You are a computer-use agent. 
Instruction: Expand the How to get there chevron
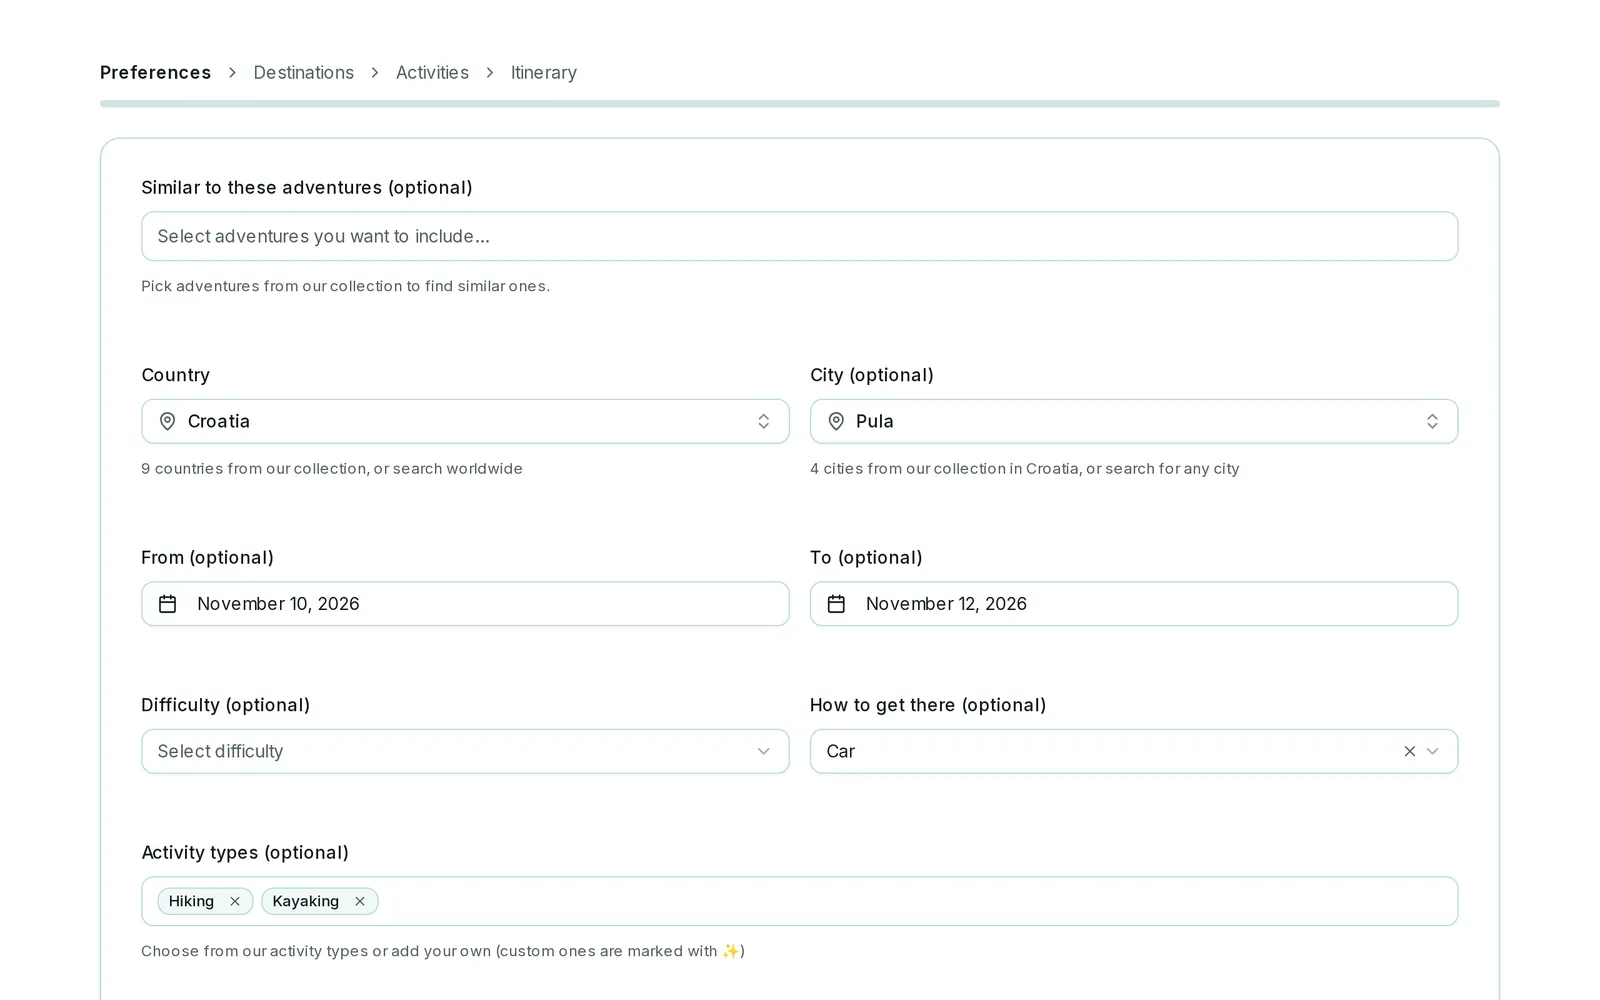1433,751
